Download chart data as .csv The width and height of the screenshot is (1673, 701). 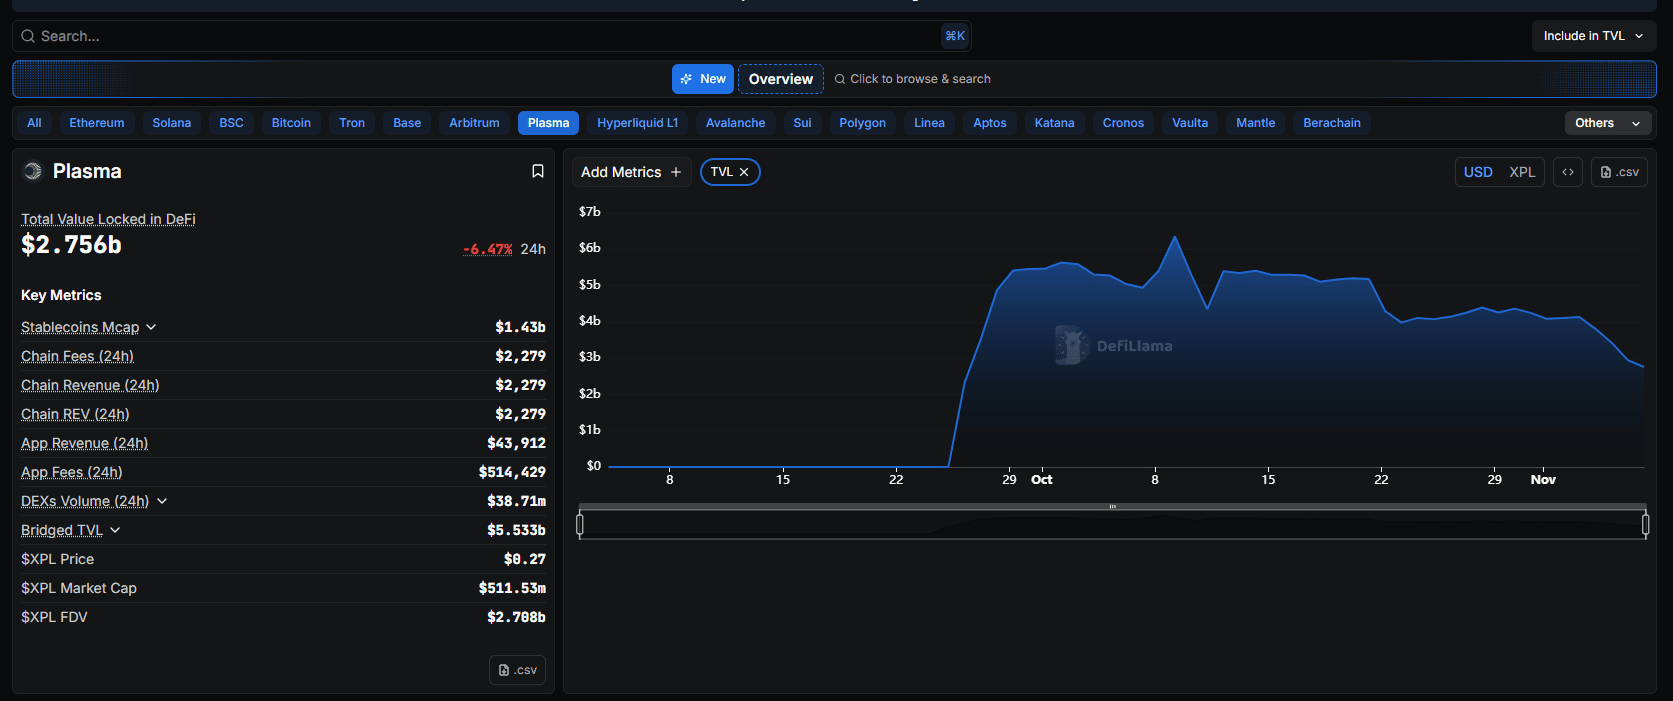coord(1619,172)
